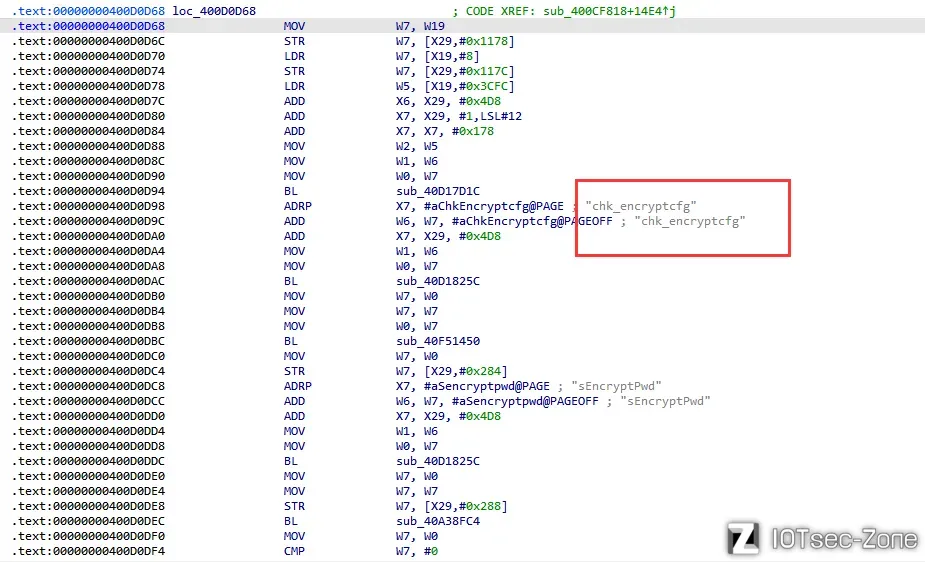Screen dimensions: 925x562
Task: Click the IOTsec-Zone watermark text
Action: [x=843, y=539]
